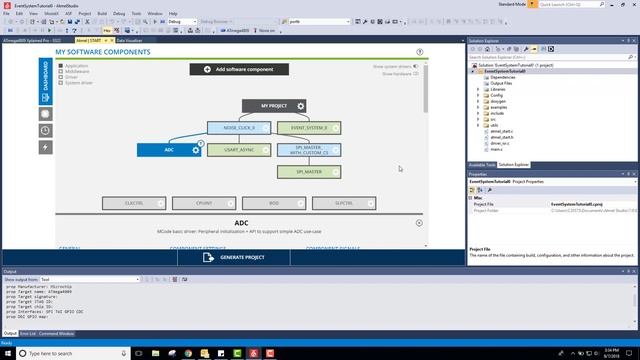Open the clock configurator sidebar icon

click(x=45, y=131)
